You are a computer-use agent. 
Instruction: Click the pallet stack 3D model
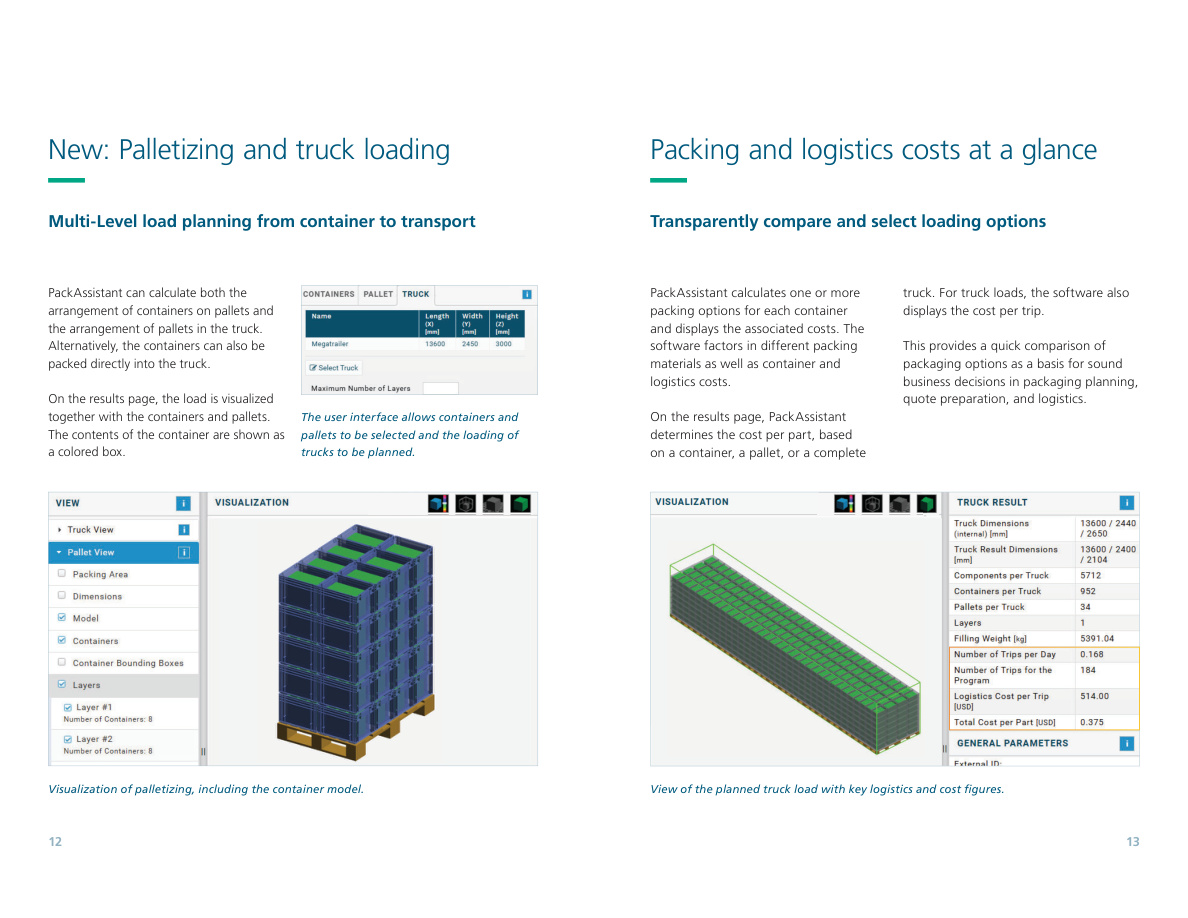(x=356, y=640)
